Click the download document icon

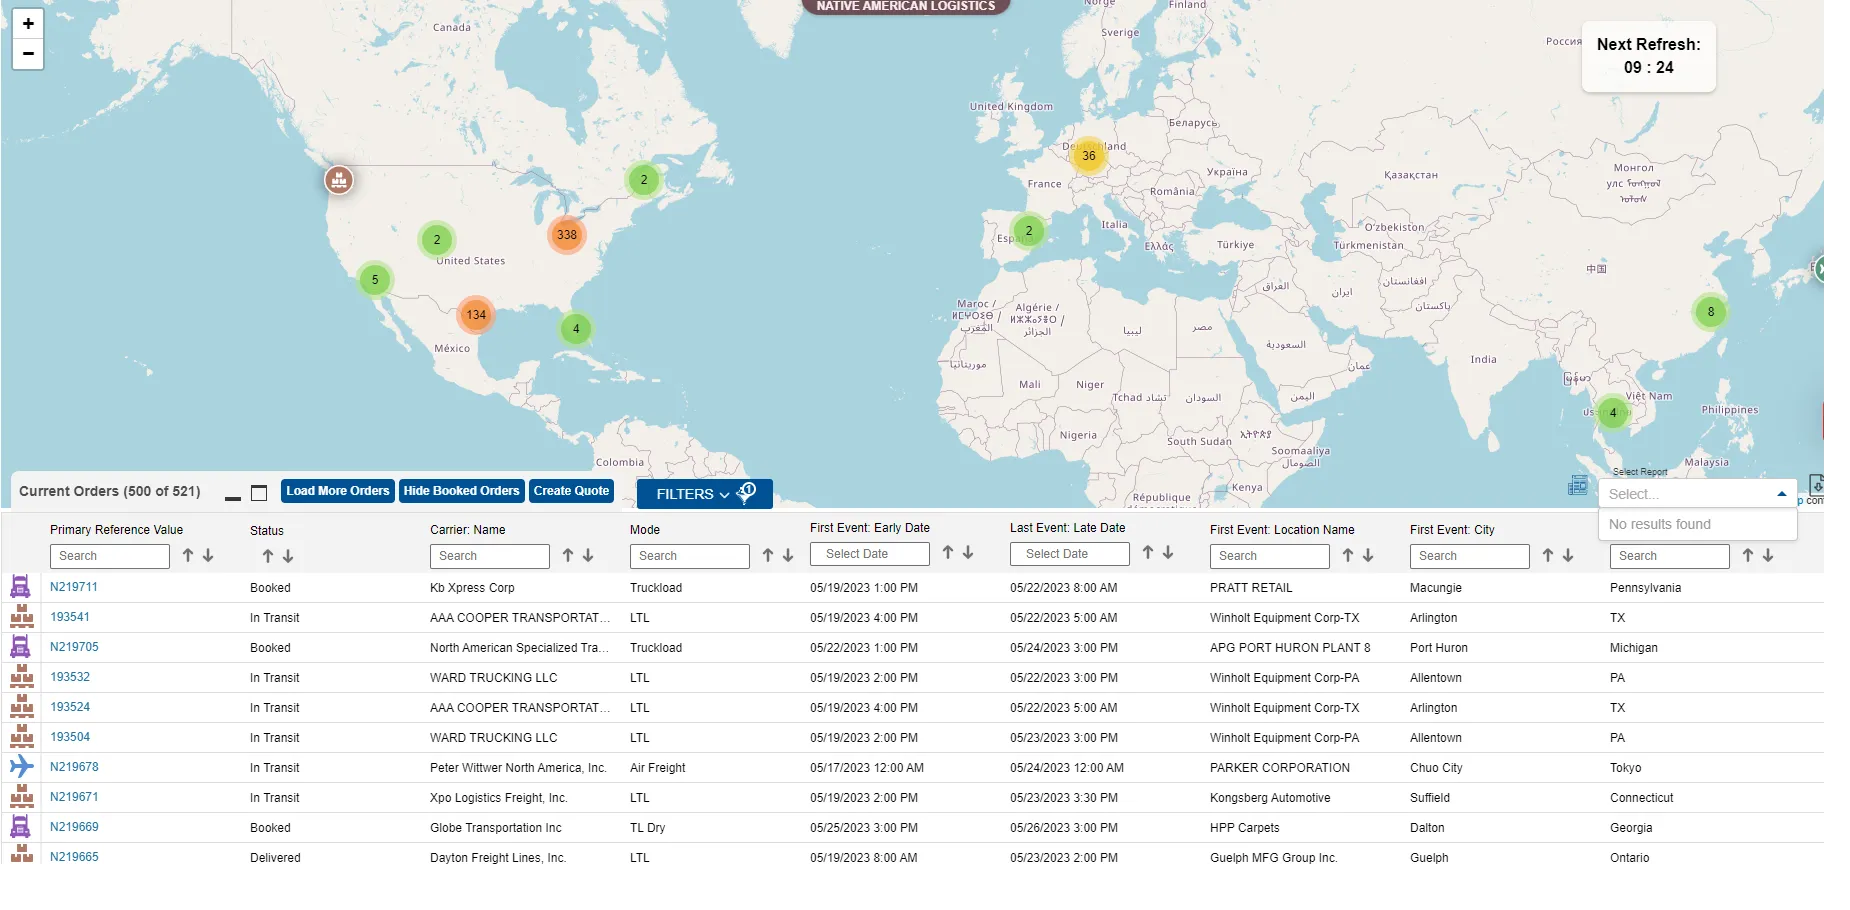pyautogui.click(x=1816, y=484)
